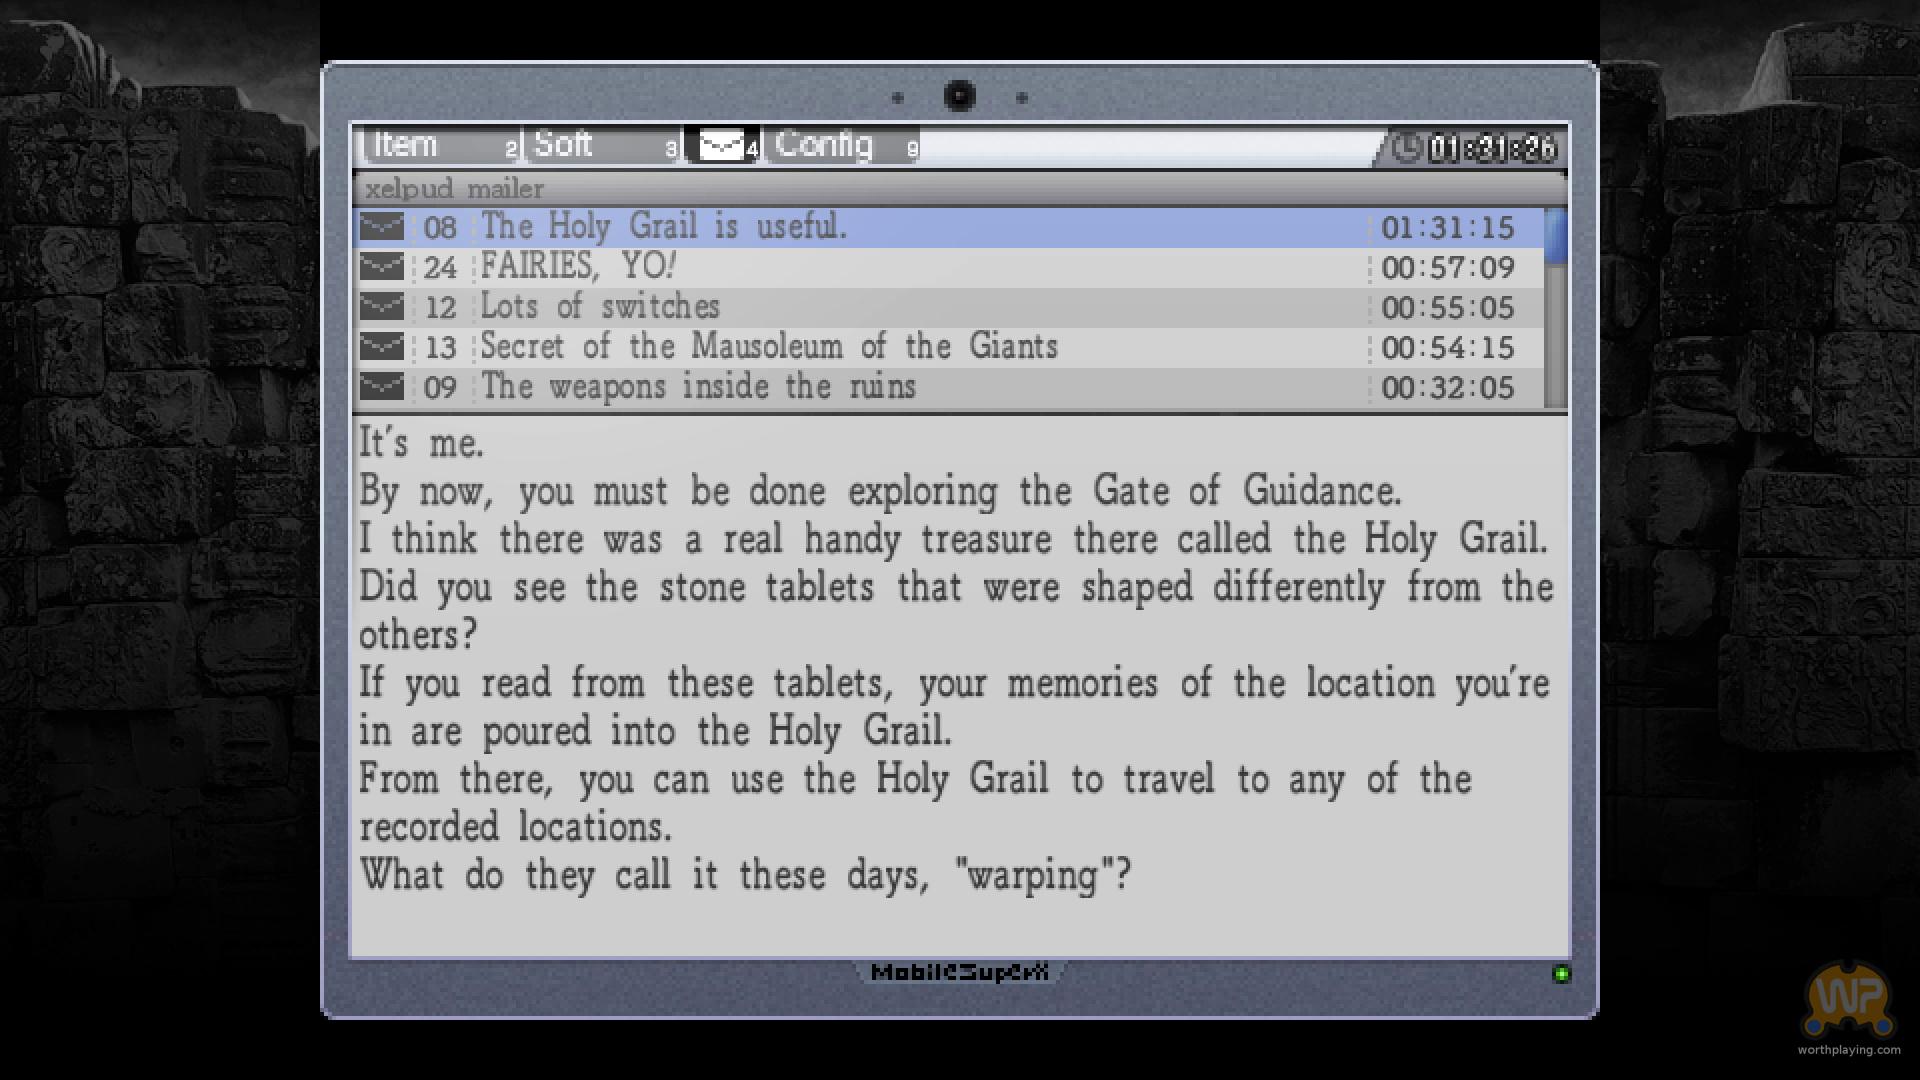Open 'Secret of the Mausoleum of the Giants' mail
Screen dimensions: 1920x1080
pos(768,347)
